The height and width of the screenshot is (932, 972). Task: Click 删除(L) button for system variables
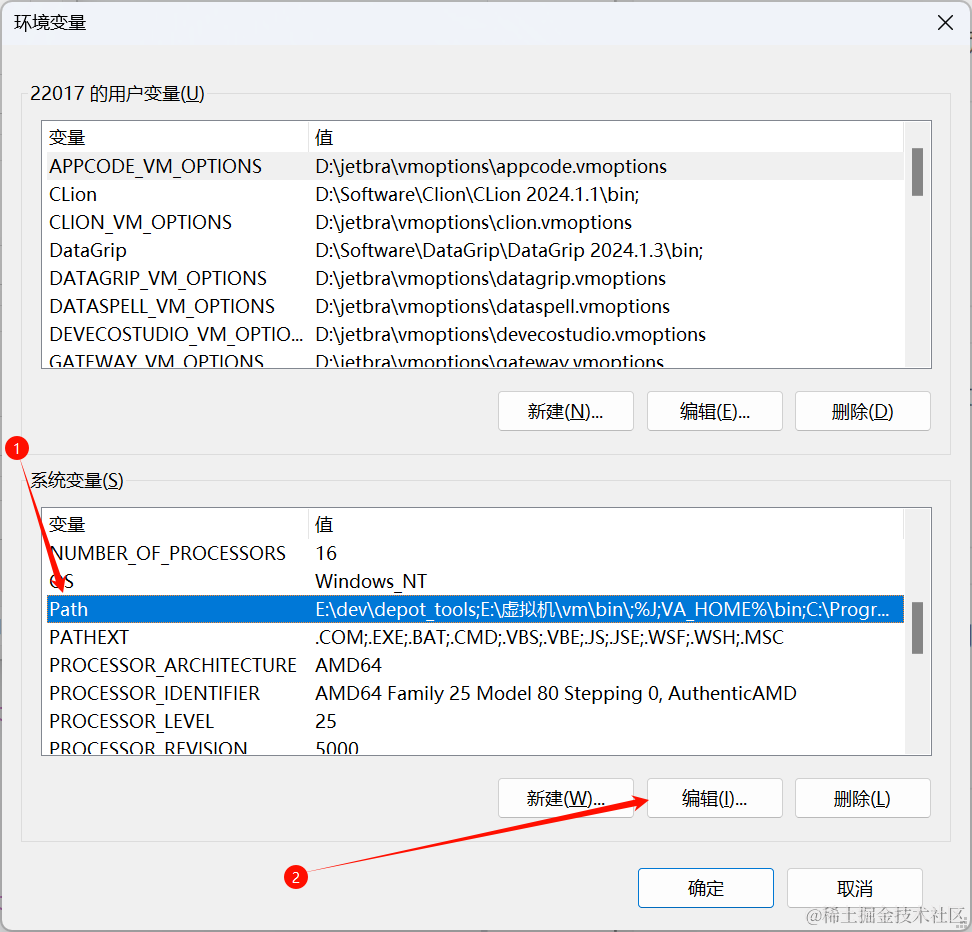point(862,798)
